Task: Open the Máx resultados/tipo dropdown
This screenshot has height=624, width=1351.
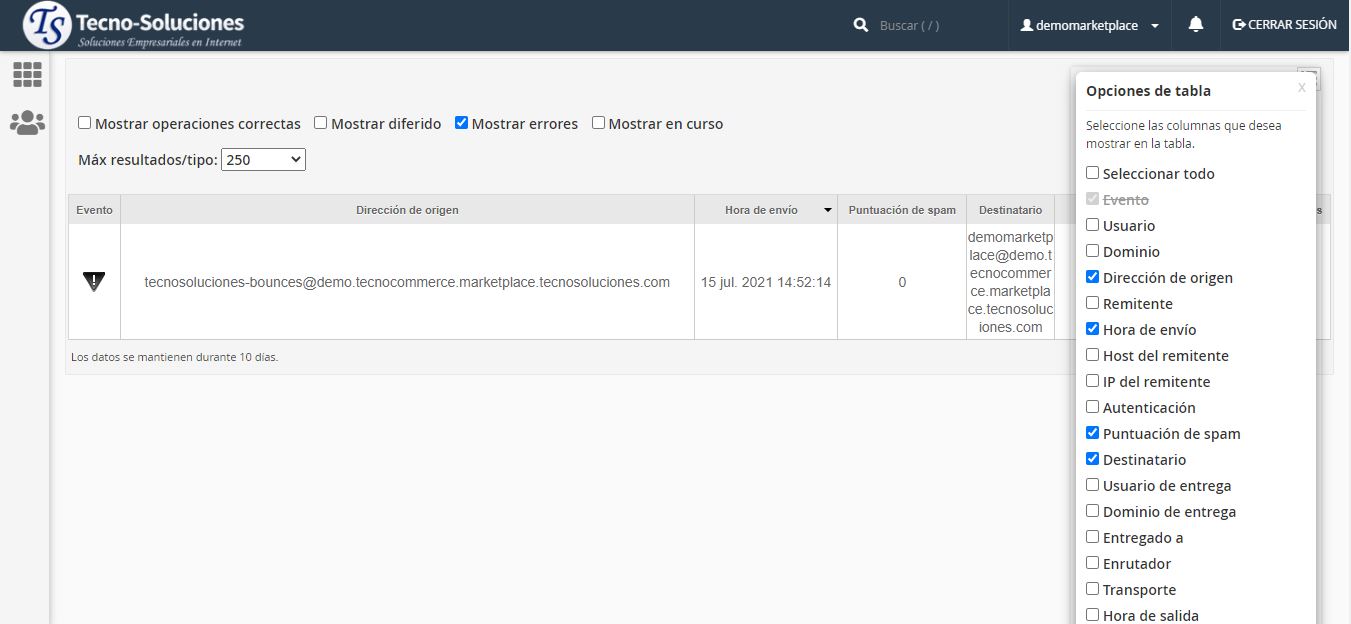Action: coord(263,159)
